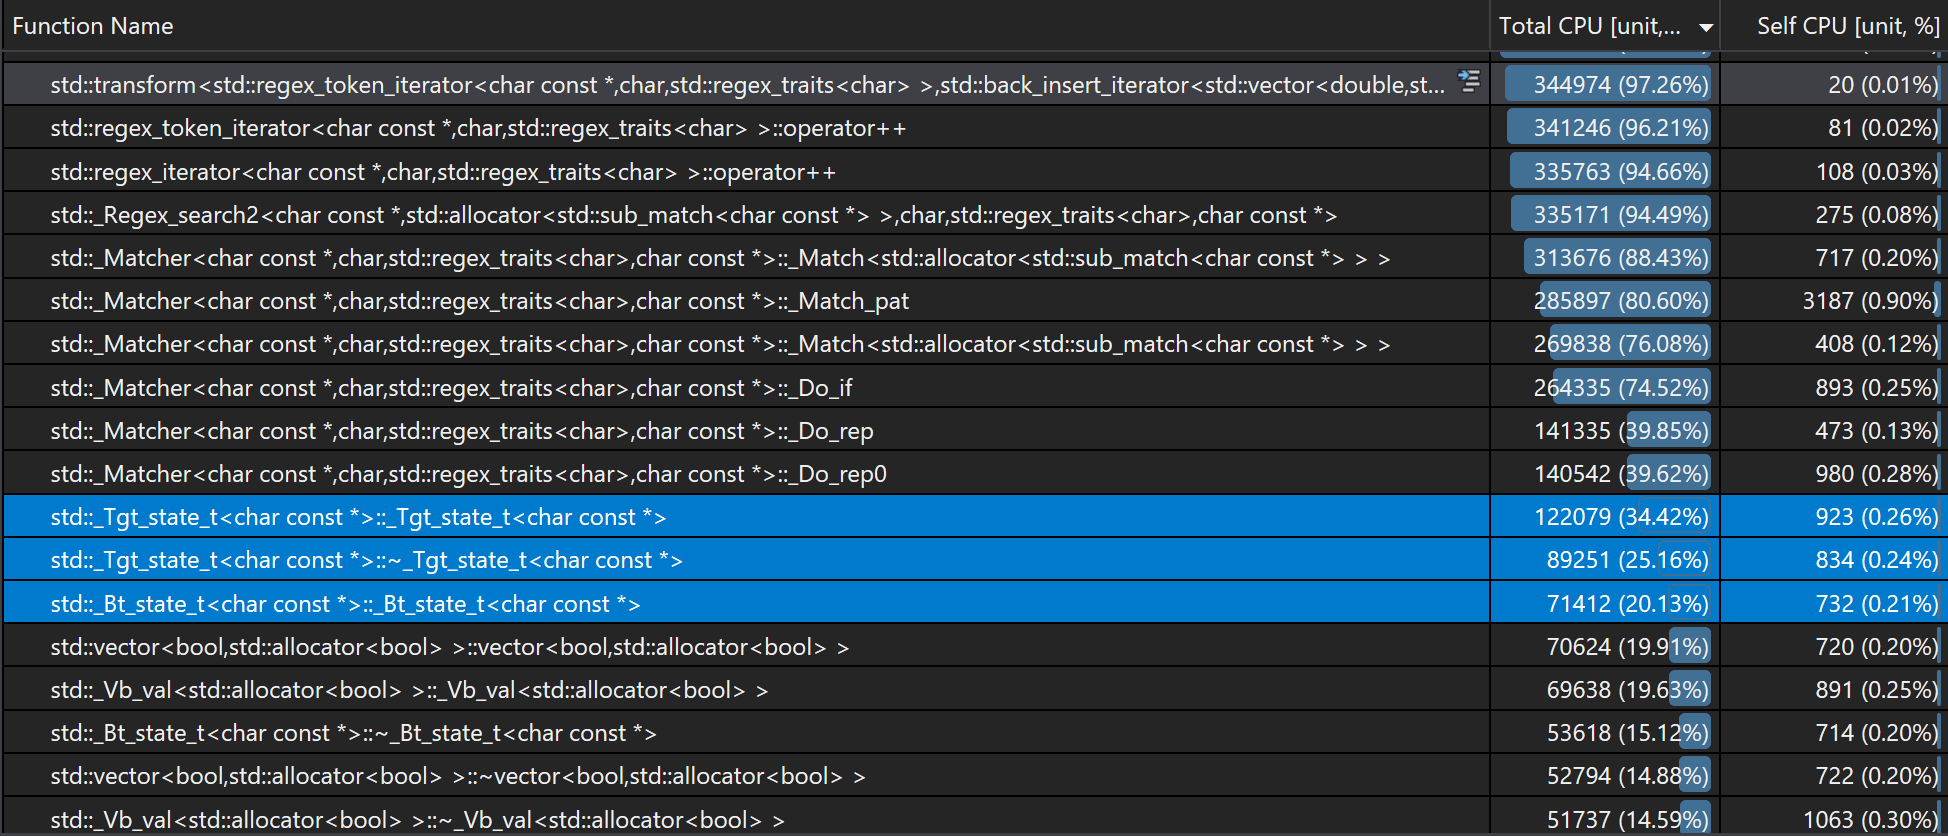This screenshot has height=836, width=1948.
Task: Click the _Bt_state_t constructor row
Action: click(345, 604)
